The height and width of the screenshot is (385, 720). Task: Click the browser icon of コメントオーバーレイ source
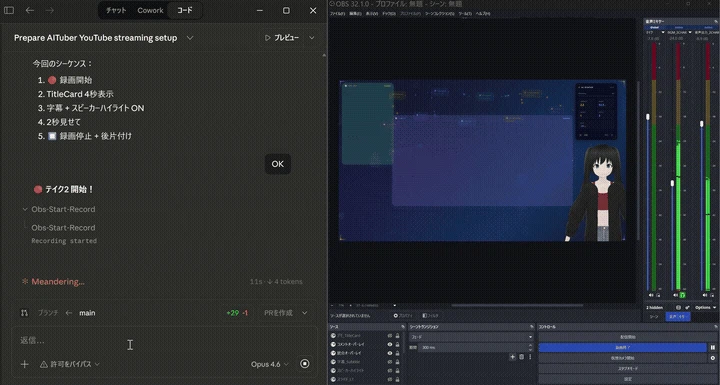point(333,345)
